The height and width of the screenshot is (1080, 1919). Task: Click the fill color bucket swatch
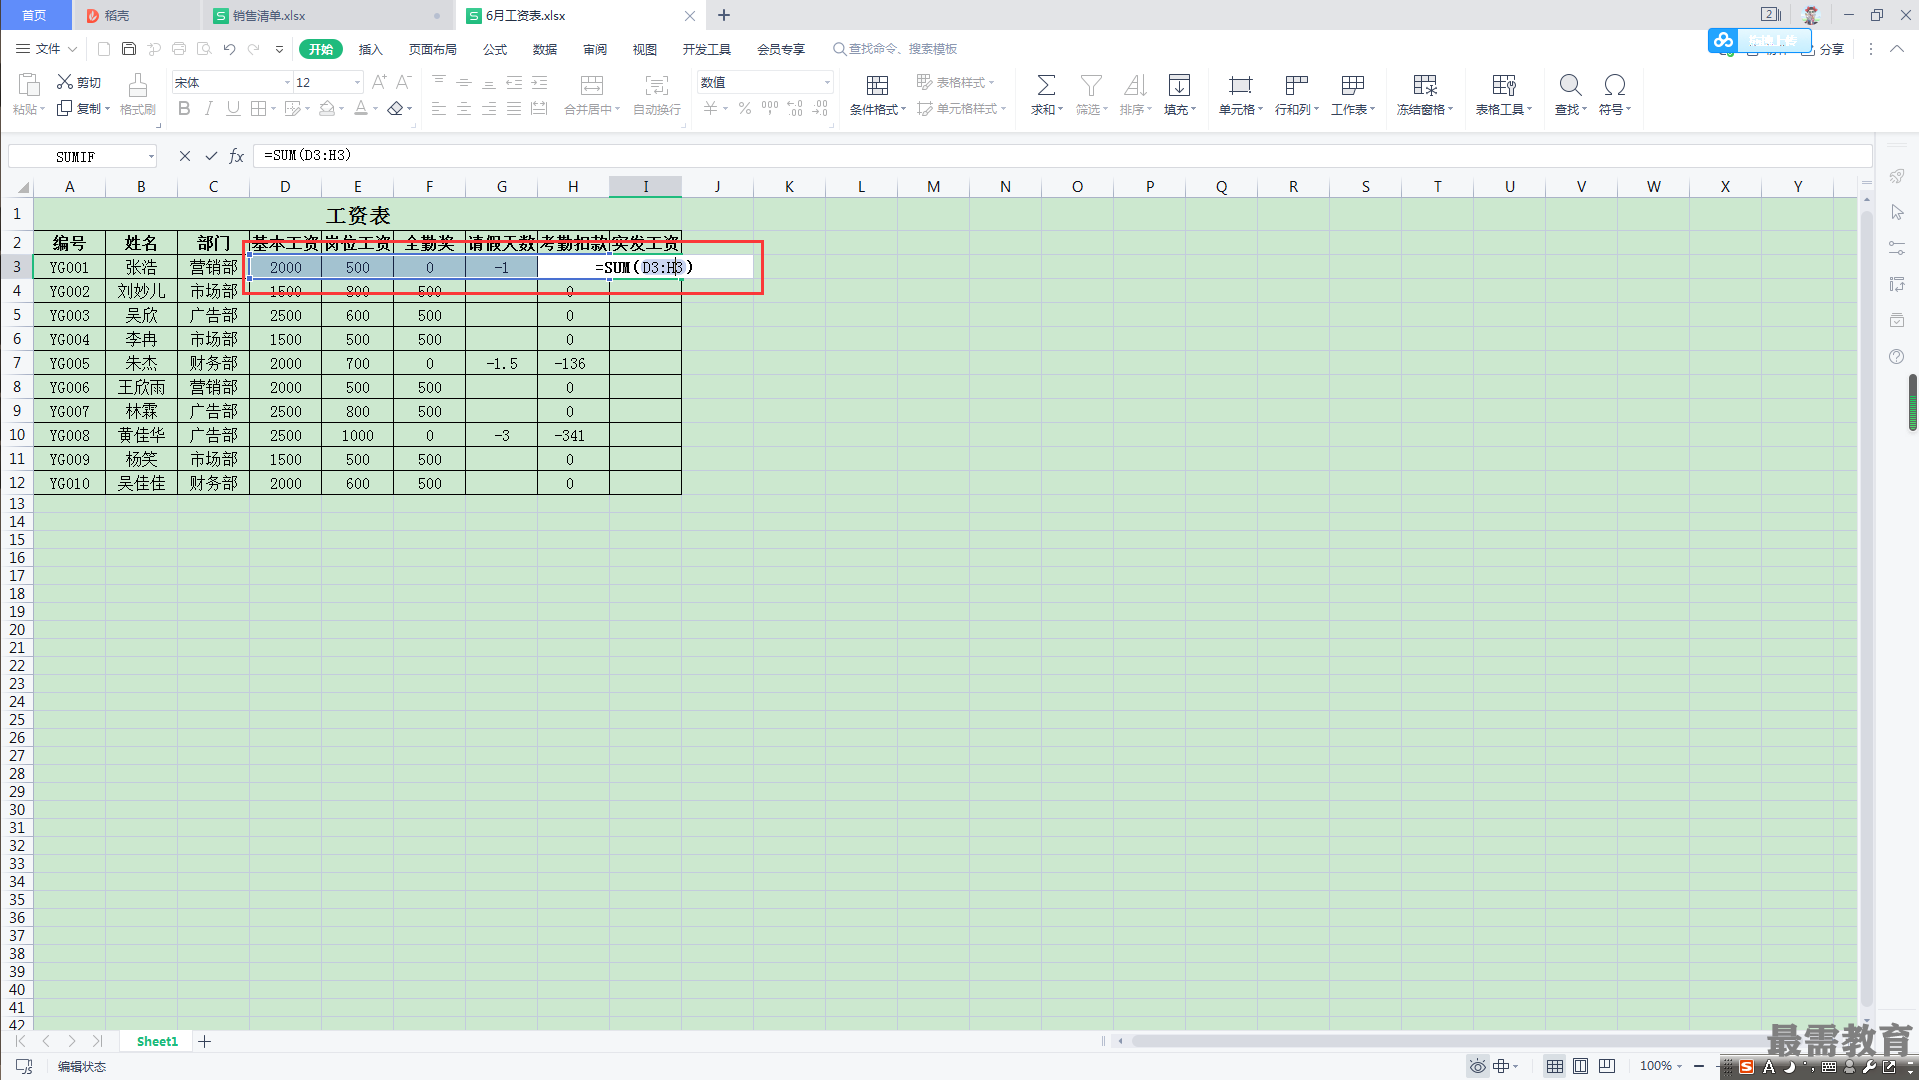click(327, 108)
